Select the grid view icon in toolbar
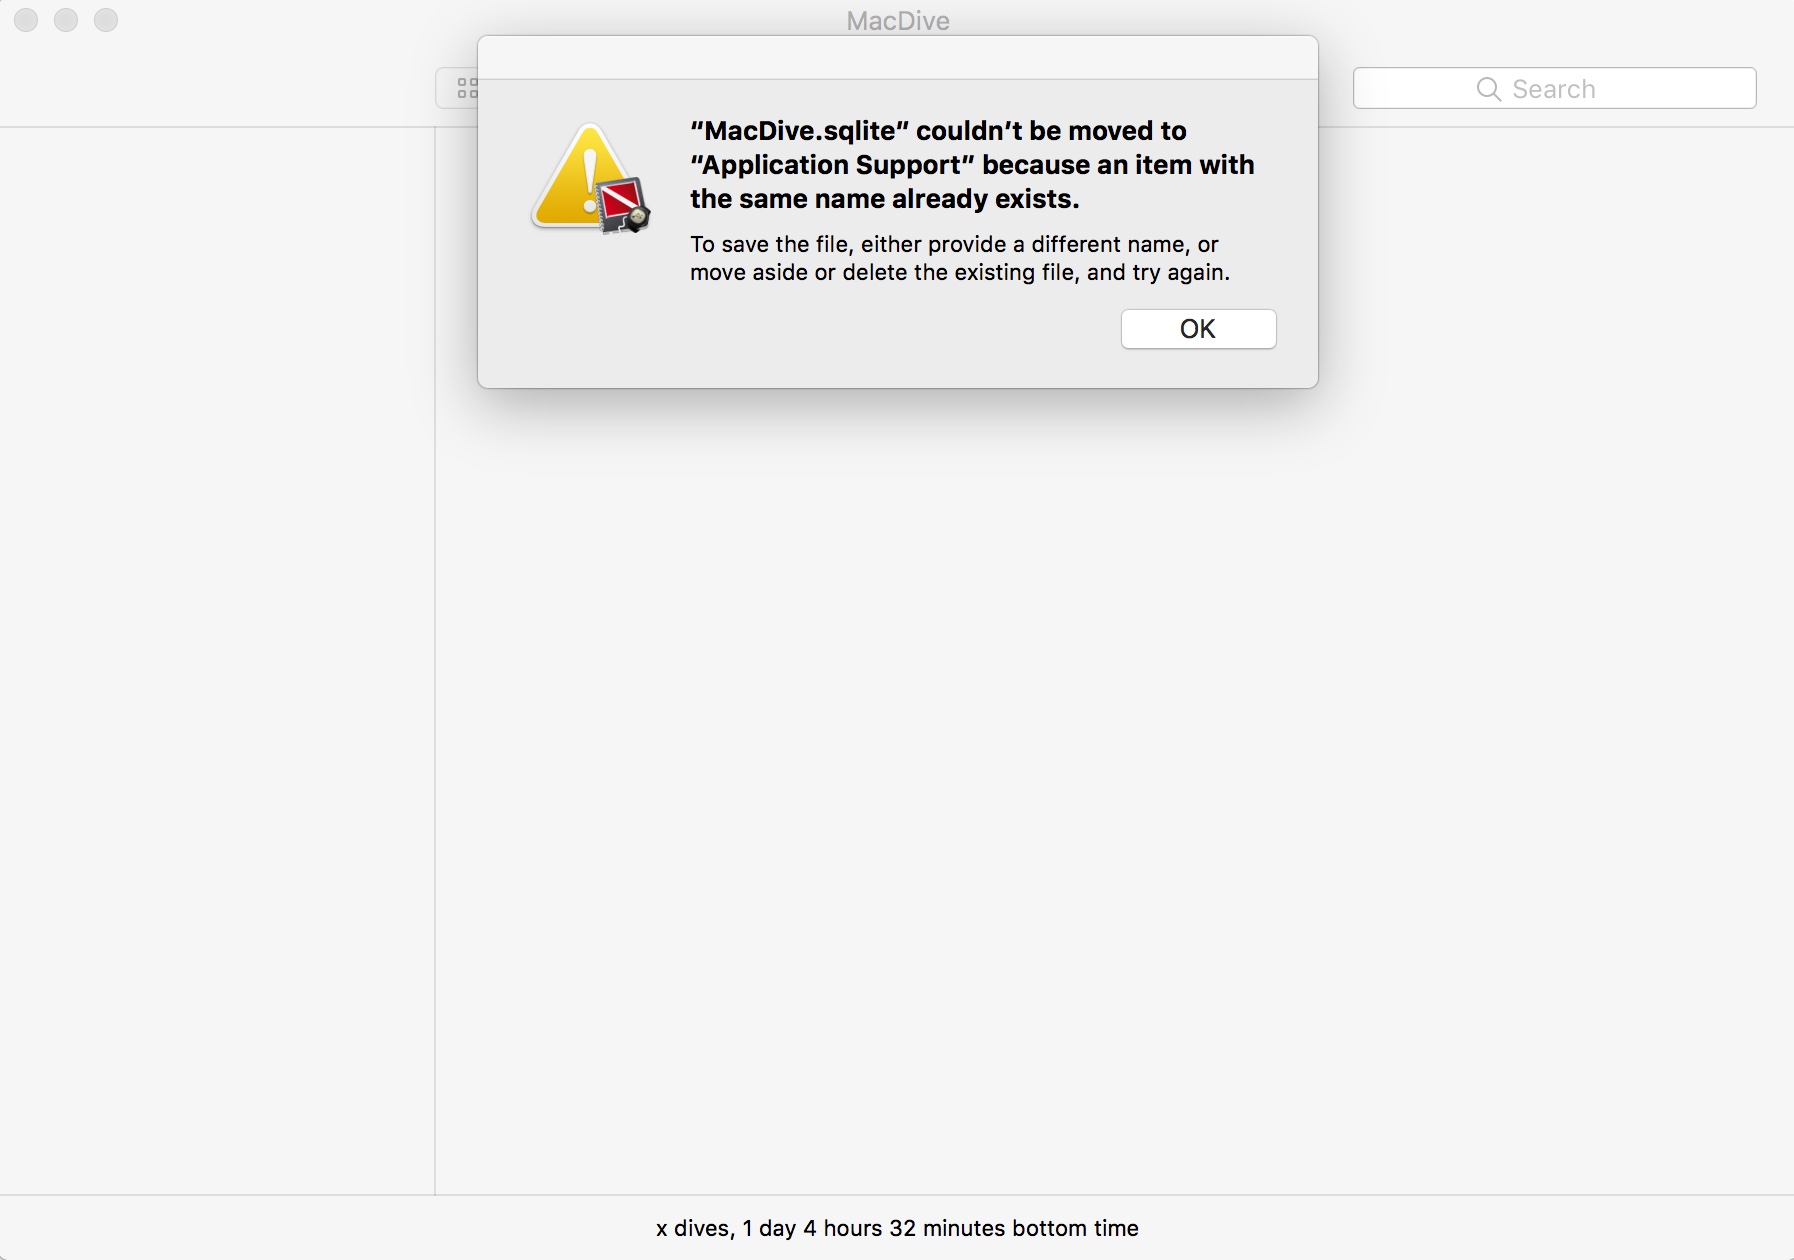Screen dimensions: 1794x1260 click(x=466, y=89)
